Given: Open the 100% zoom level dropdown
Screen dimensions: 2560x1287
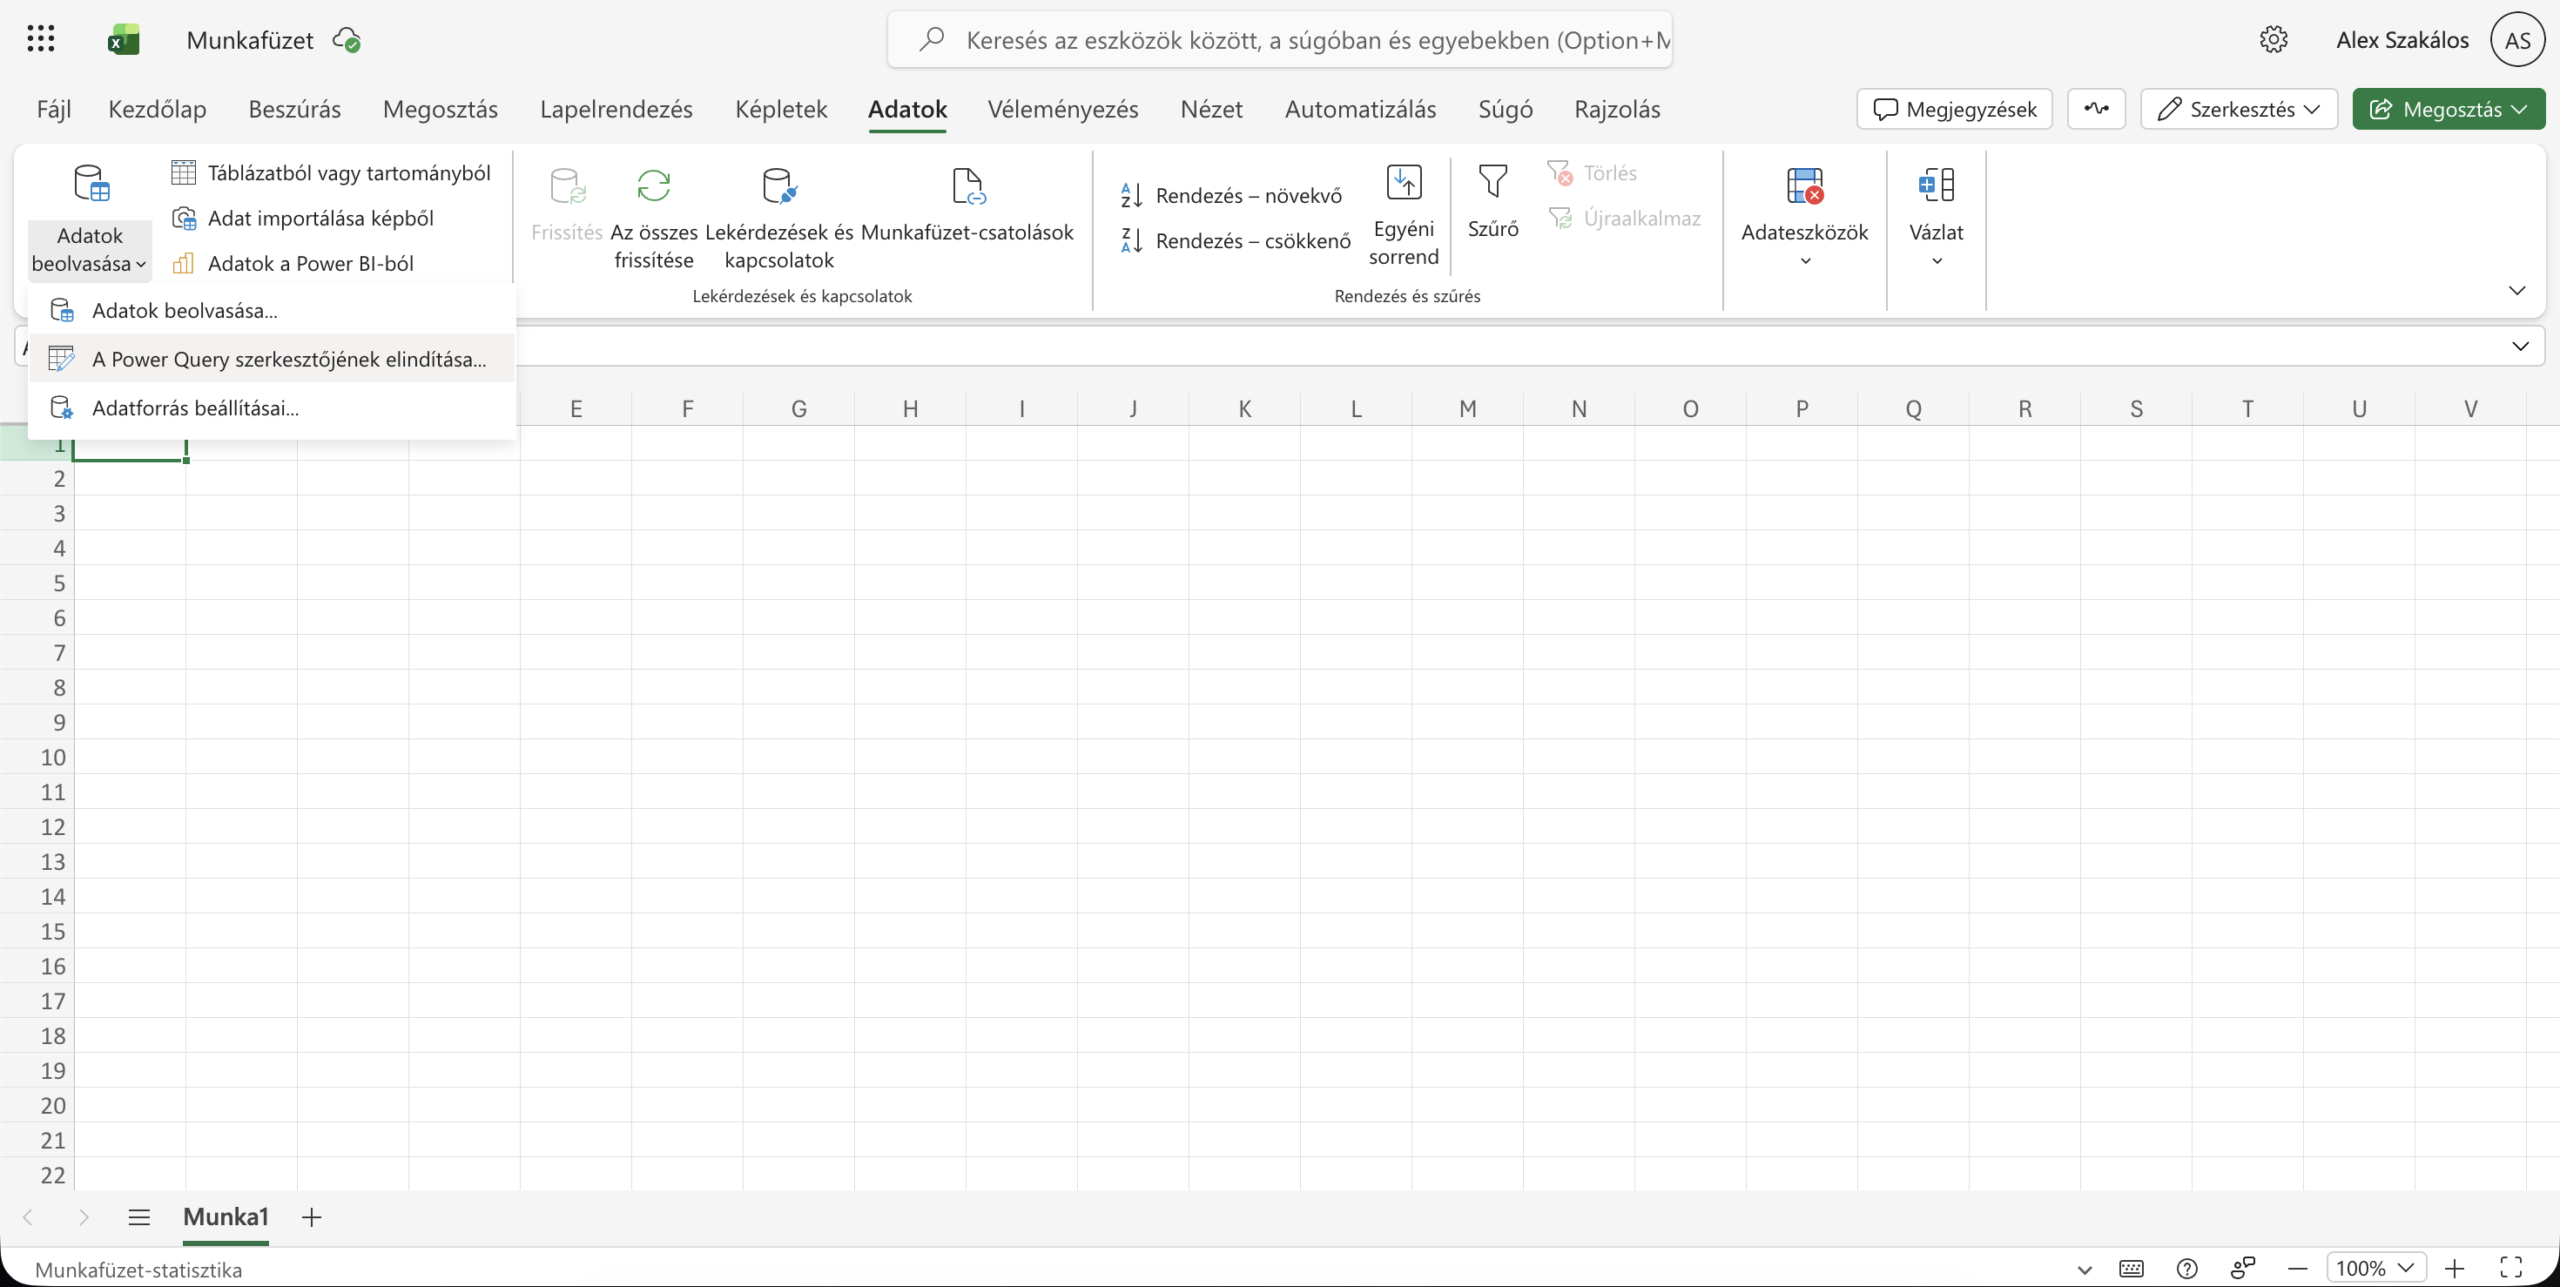Looking at the screenshot, I should [x=2375, y=1268].
